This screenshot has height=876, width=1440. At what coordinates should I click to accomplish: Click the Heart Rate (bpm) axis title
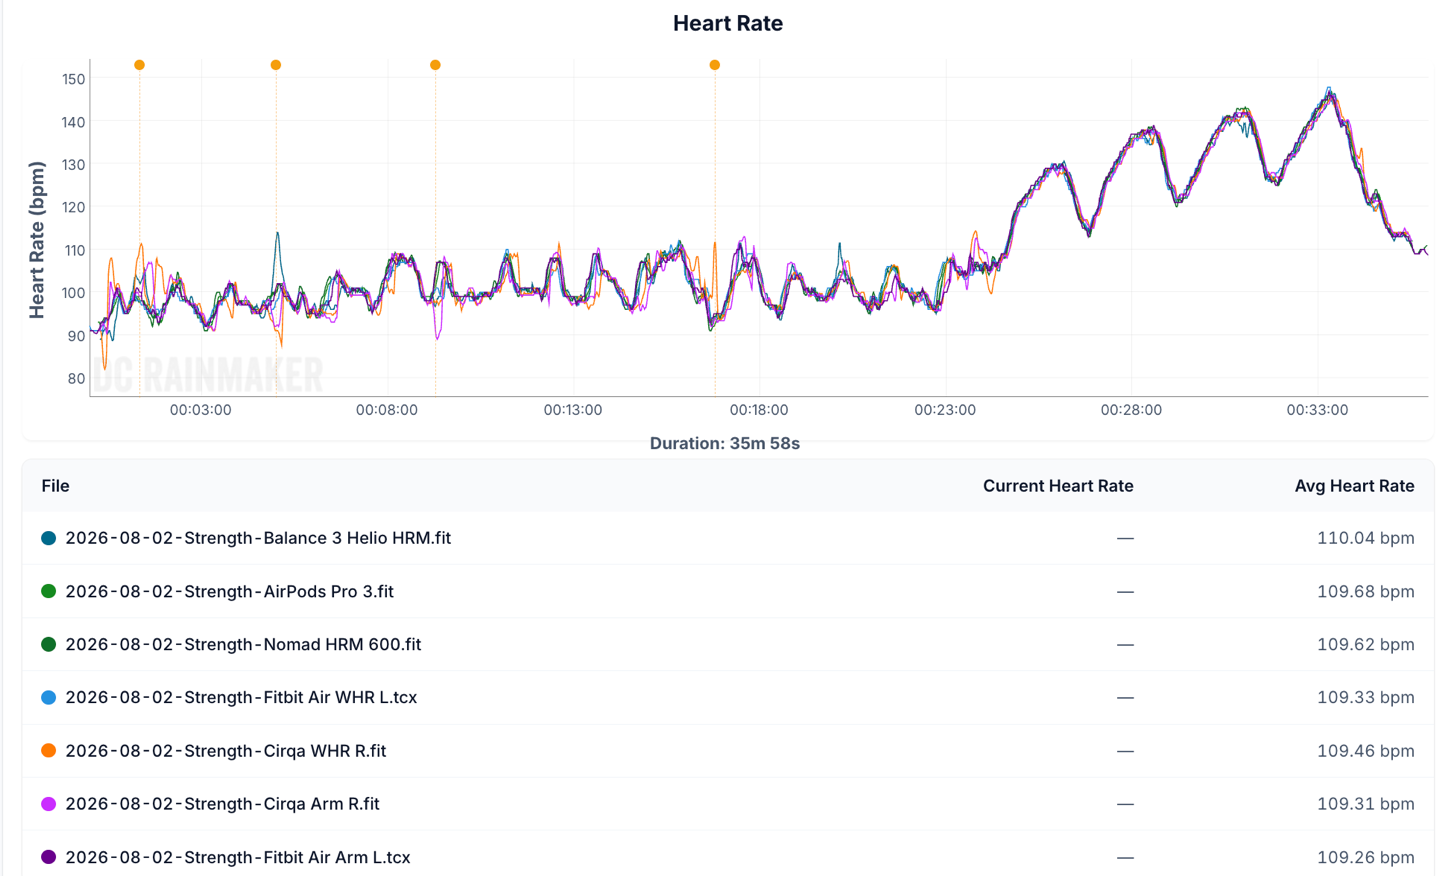pyautogui.click(x=37, y=240)
